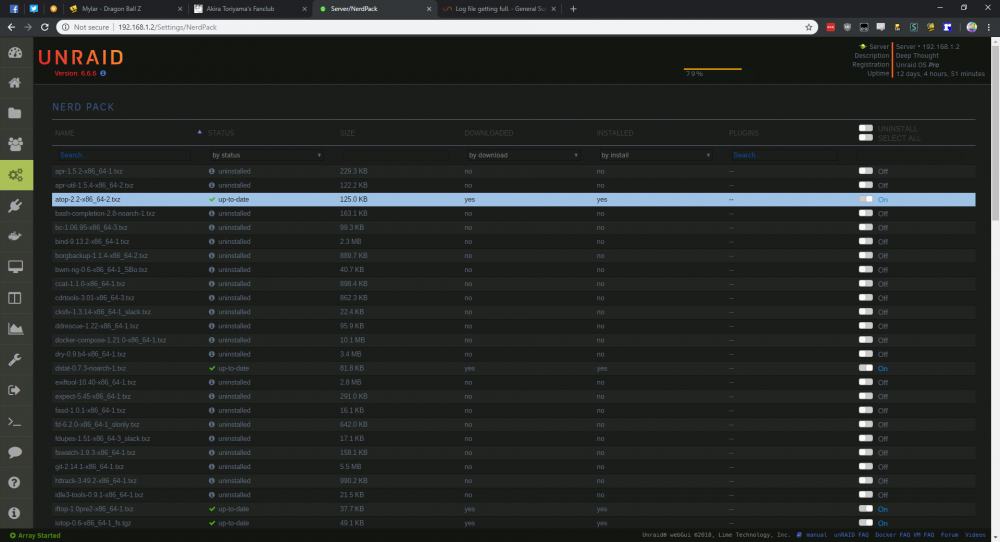Switch to the Log file getting full tab
This screenshot has width=1000, height=542.
(x=501, y=9)
